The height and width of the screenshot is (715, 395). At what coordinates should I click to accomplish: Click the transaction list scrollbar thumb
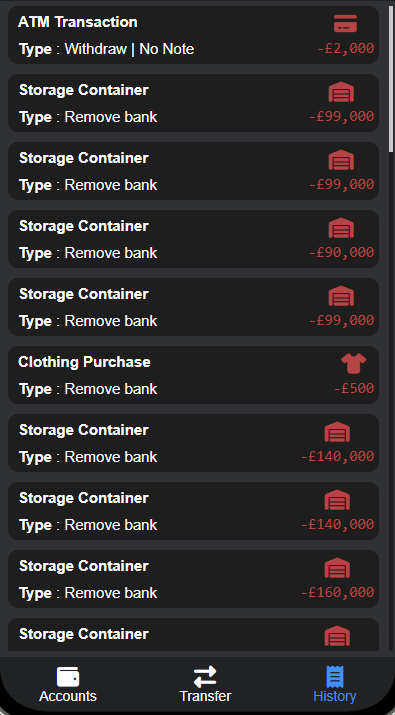[391, 78]
